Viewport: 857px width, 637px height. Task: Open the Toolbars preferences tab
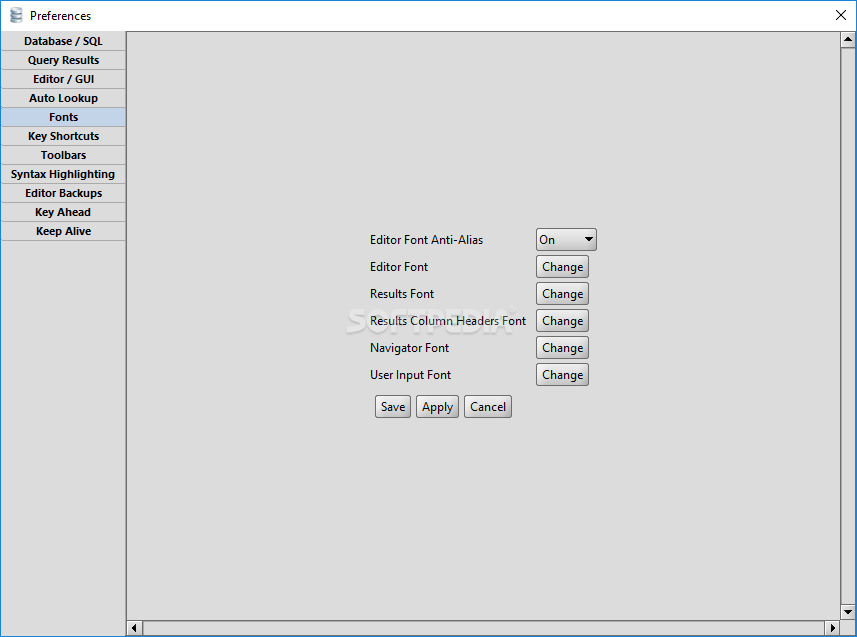tap(63, 155)
